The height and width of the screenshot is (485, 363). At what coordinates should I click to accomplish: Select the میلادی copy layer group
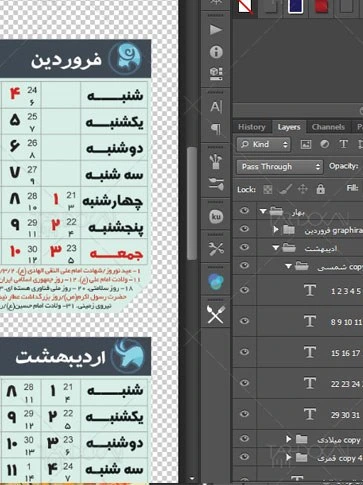pyautogui.click(x=339, y=440)
